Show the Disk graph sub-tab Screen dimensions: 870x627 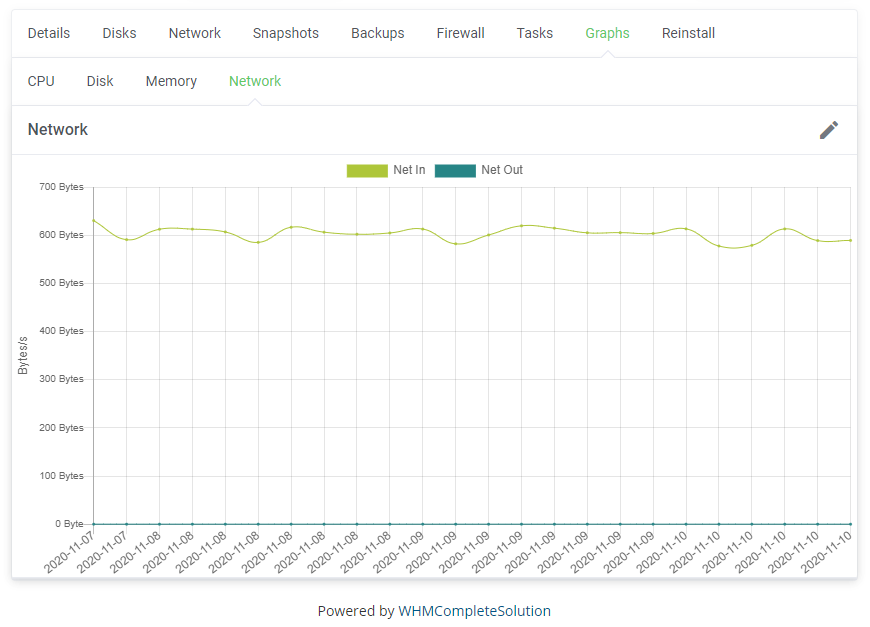point(100,82)
